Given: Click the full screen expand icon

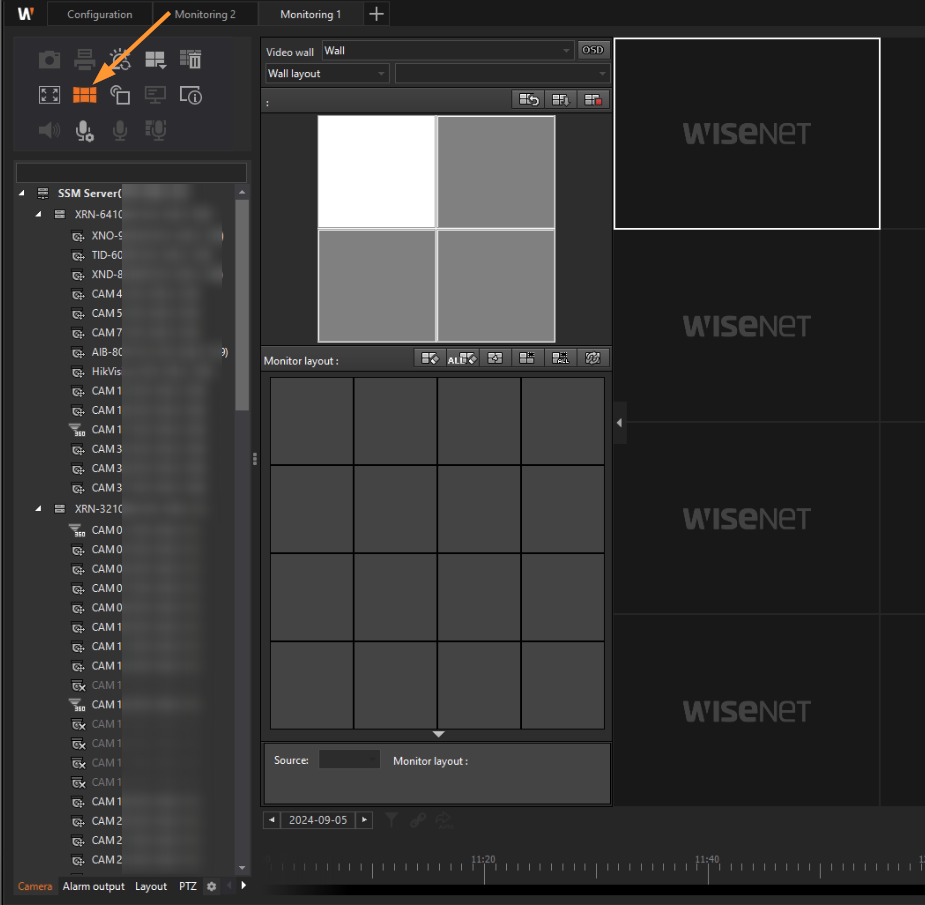Looking at the screenshot, I should pos(50,95).
